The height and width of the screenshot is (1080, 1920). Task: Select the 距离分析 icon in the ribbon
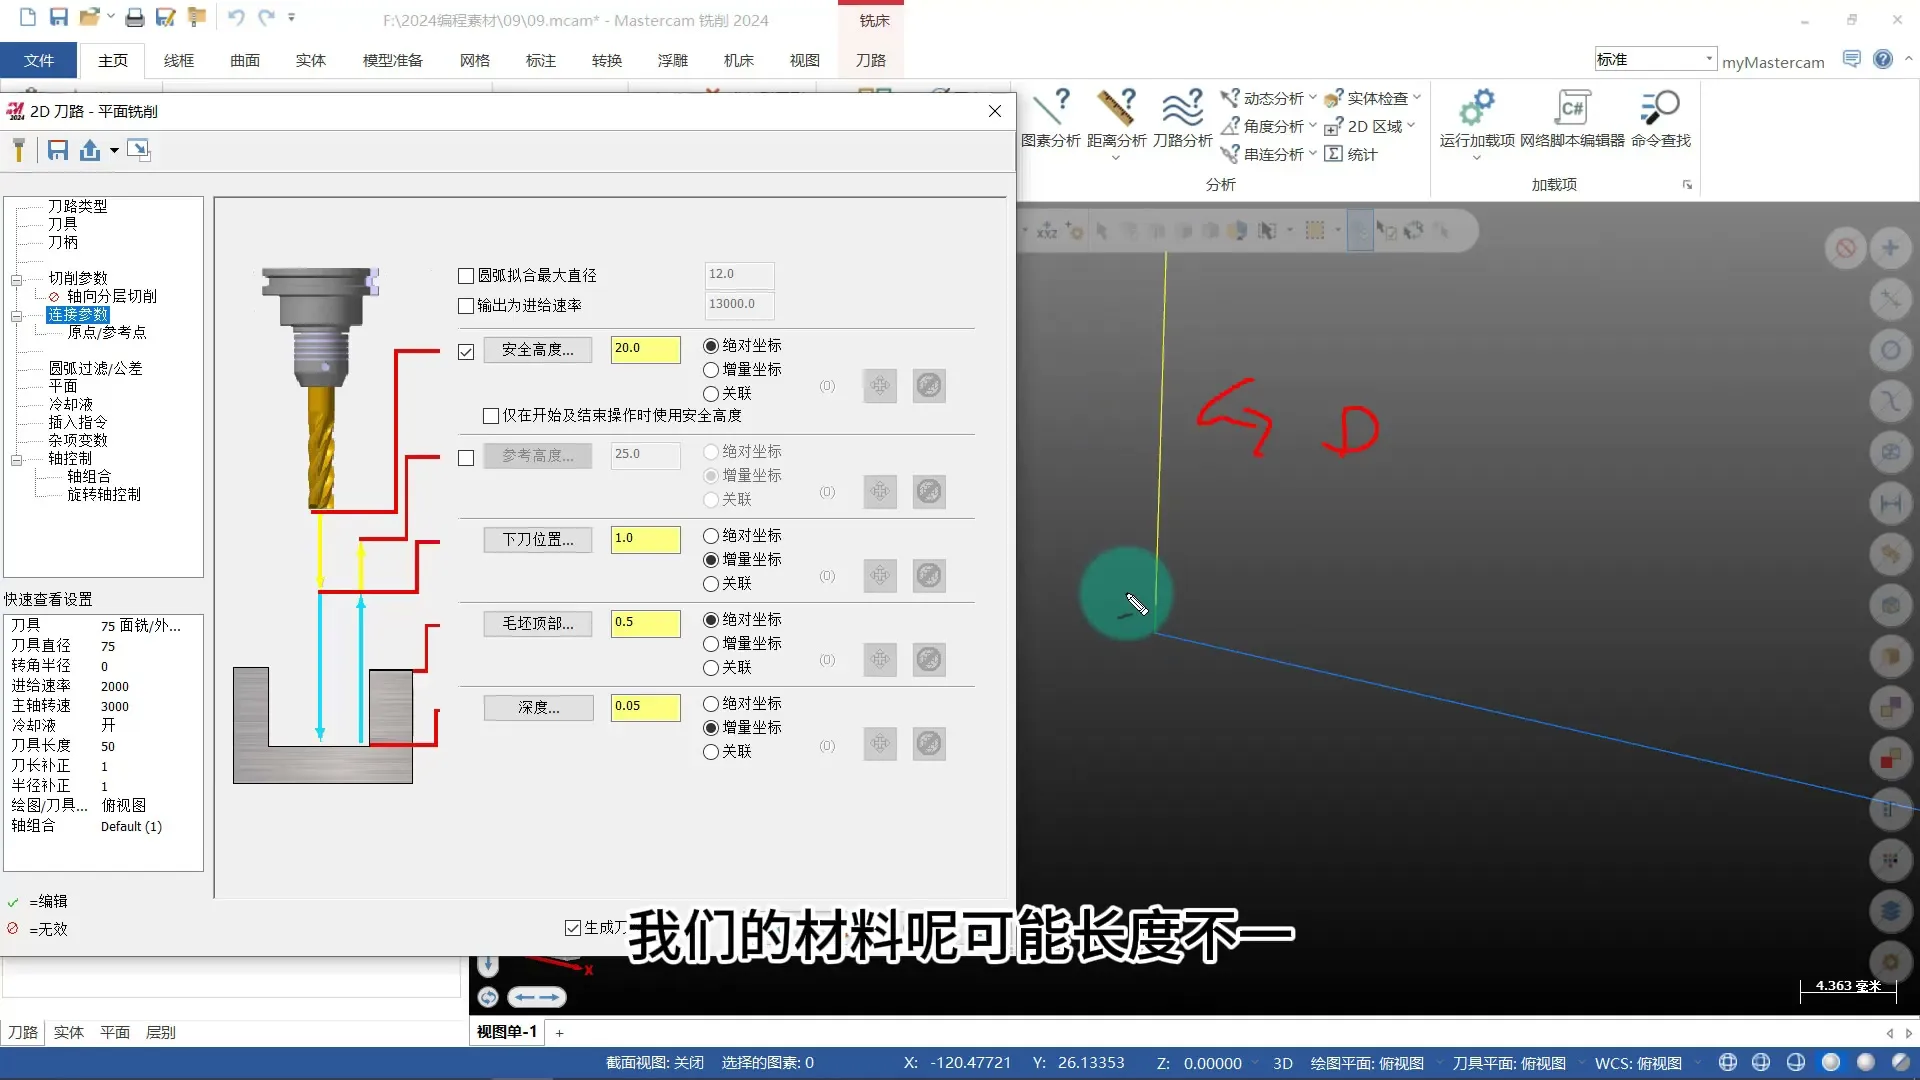point(1117,120)
